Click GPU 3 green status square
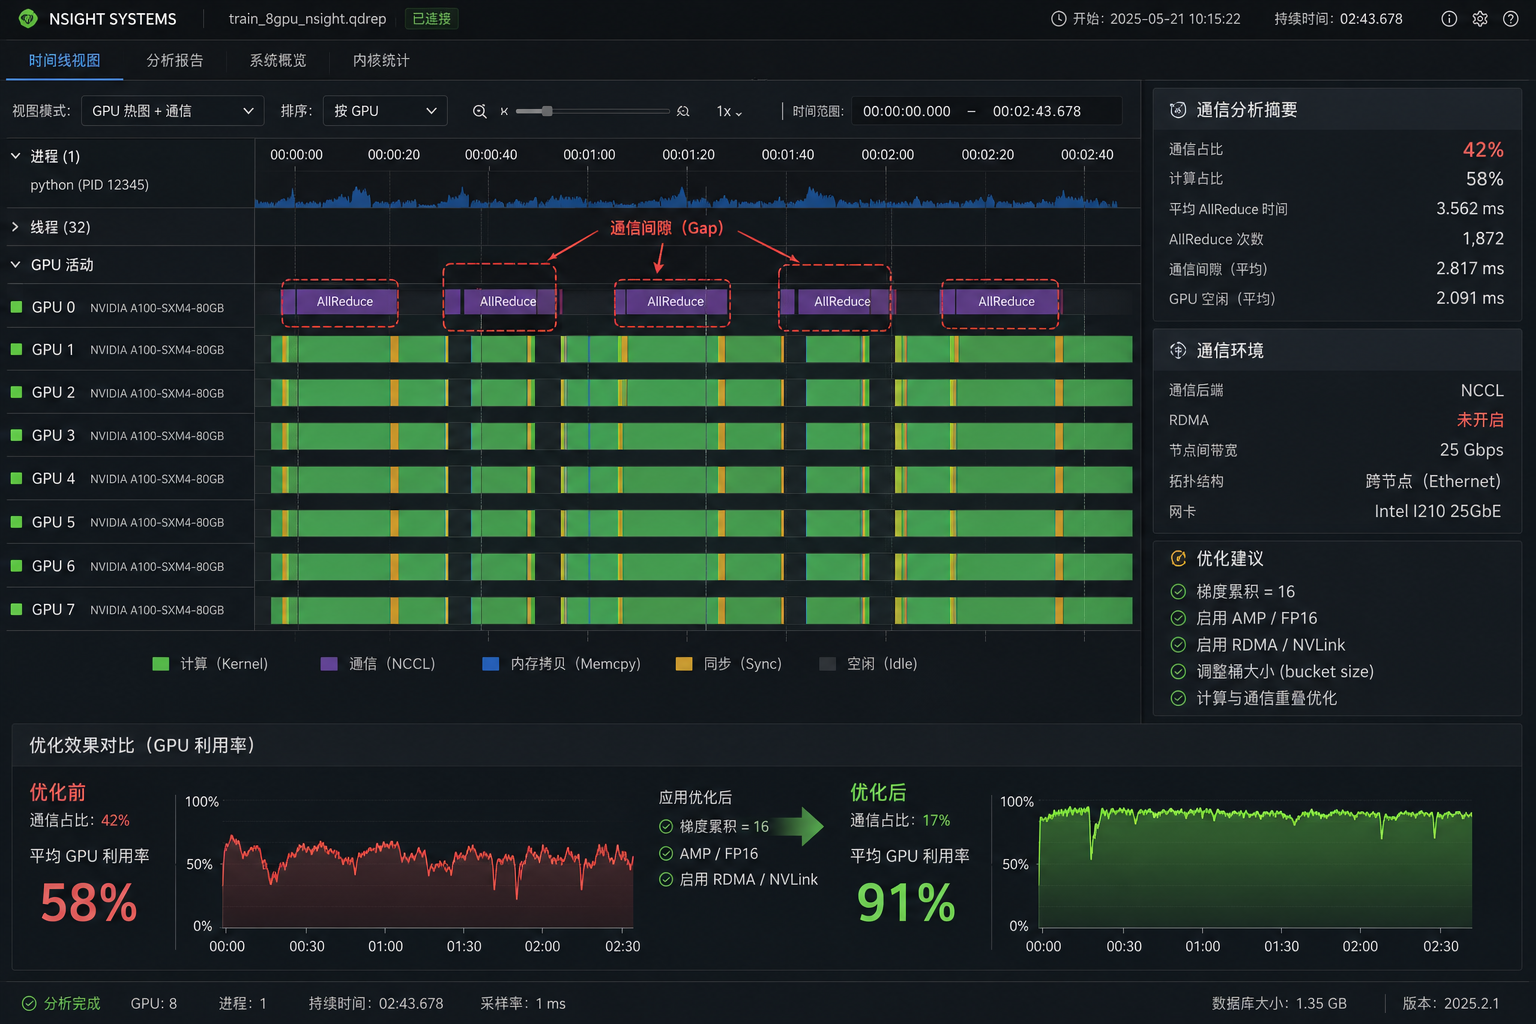This screenshot has height=1024, width=1536. (x=16, y=435)
